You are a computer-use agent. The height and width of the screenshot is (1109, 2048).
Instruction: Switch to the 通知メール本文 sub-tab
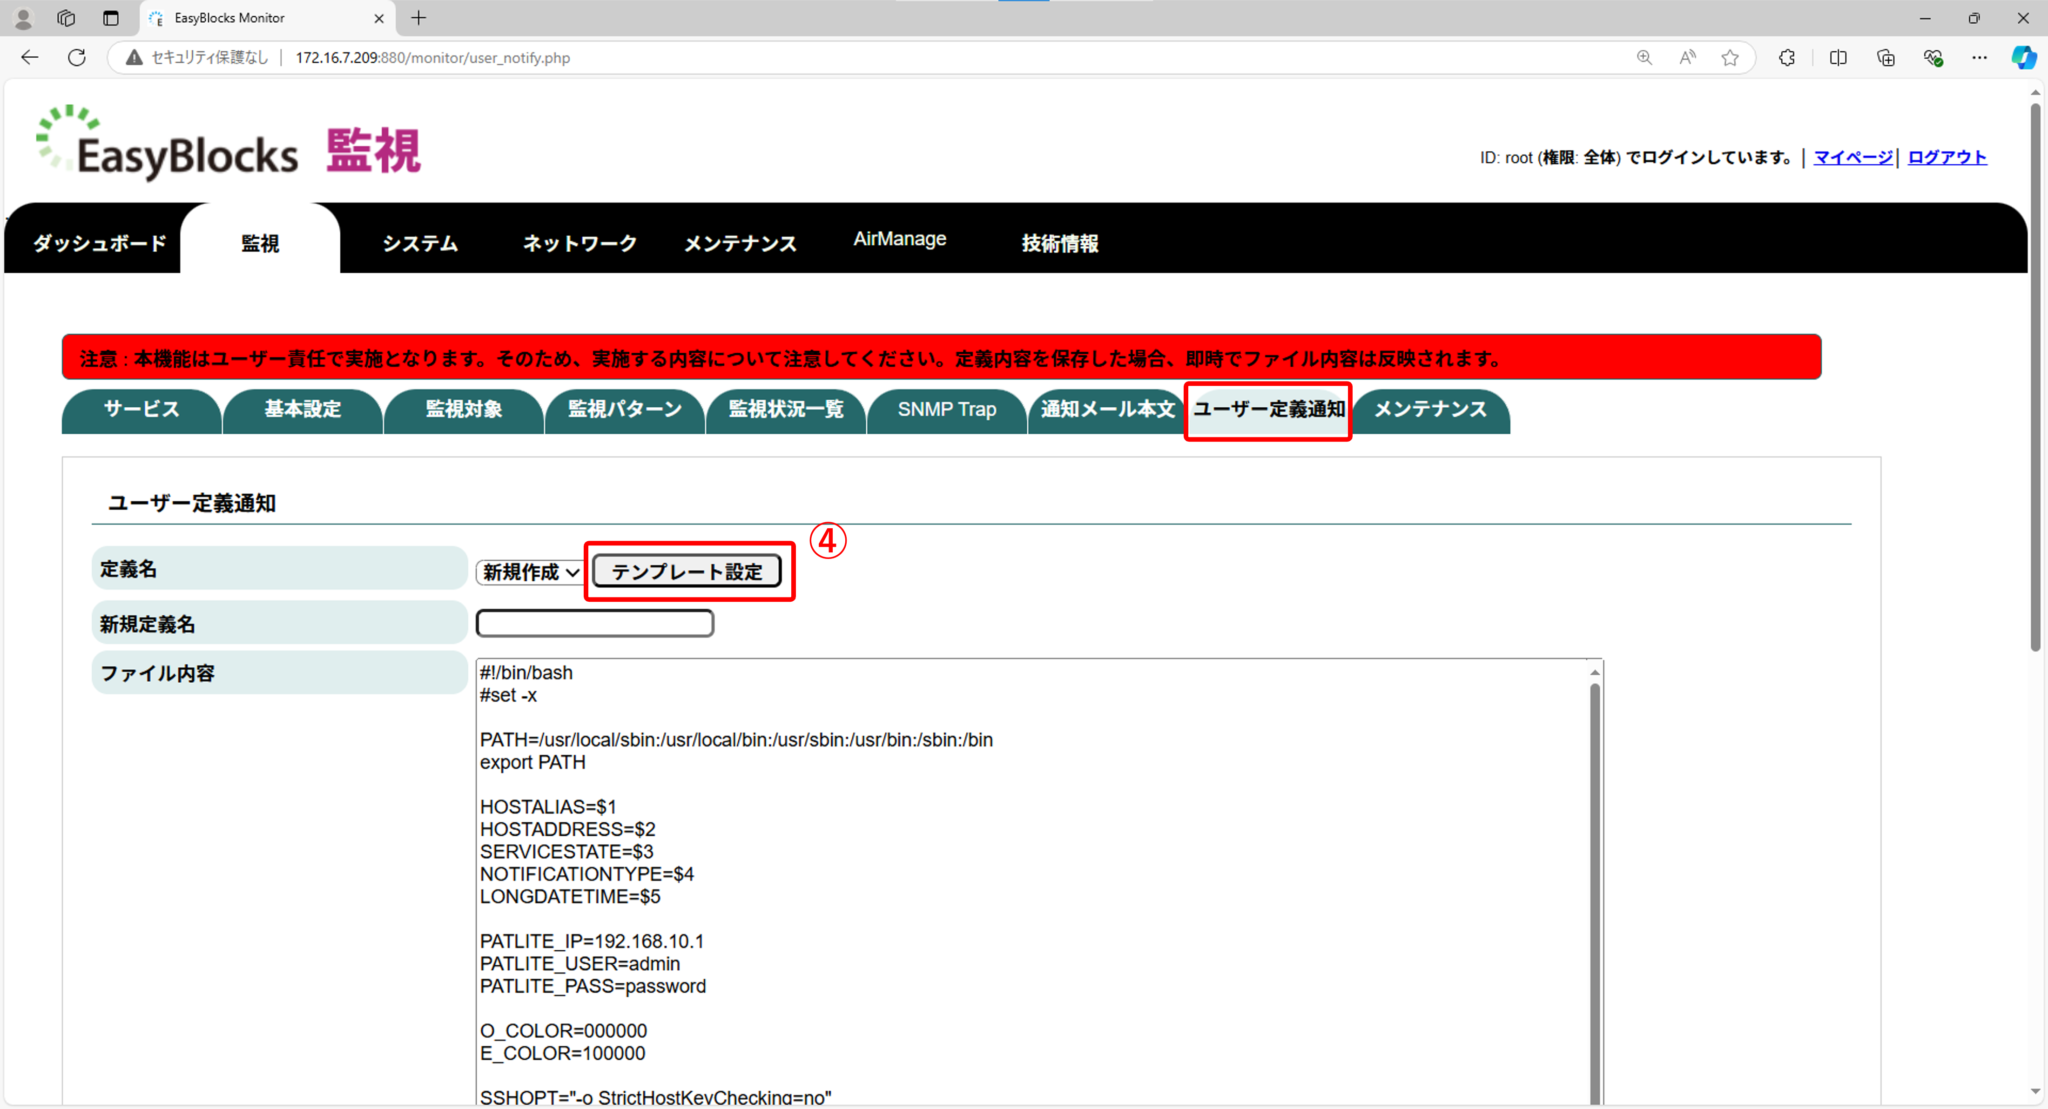pyautogui.click(x=1106, y=410)
